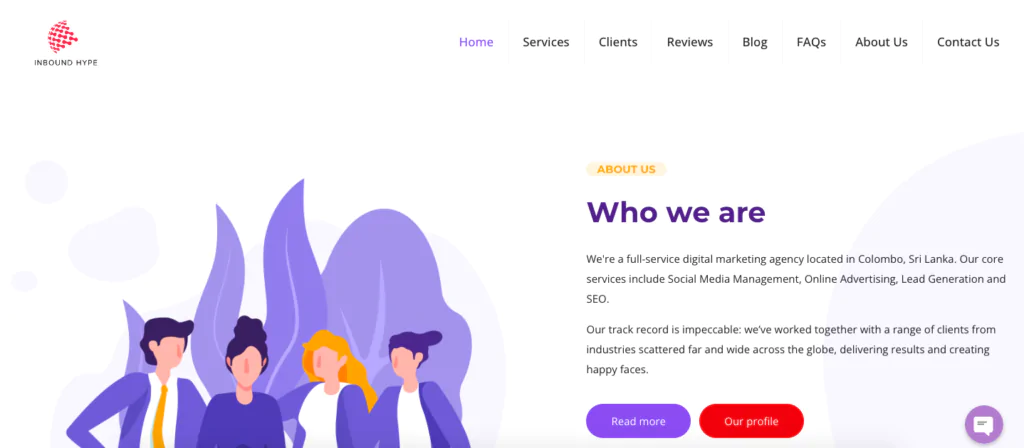Open the Services navigation item
Image resolution: width=1024 pixels, height=448 pixels.
[546, 42]
